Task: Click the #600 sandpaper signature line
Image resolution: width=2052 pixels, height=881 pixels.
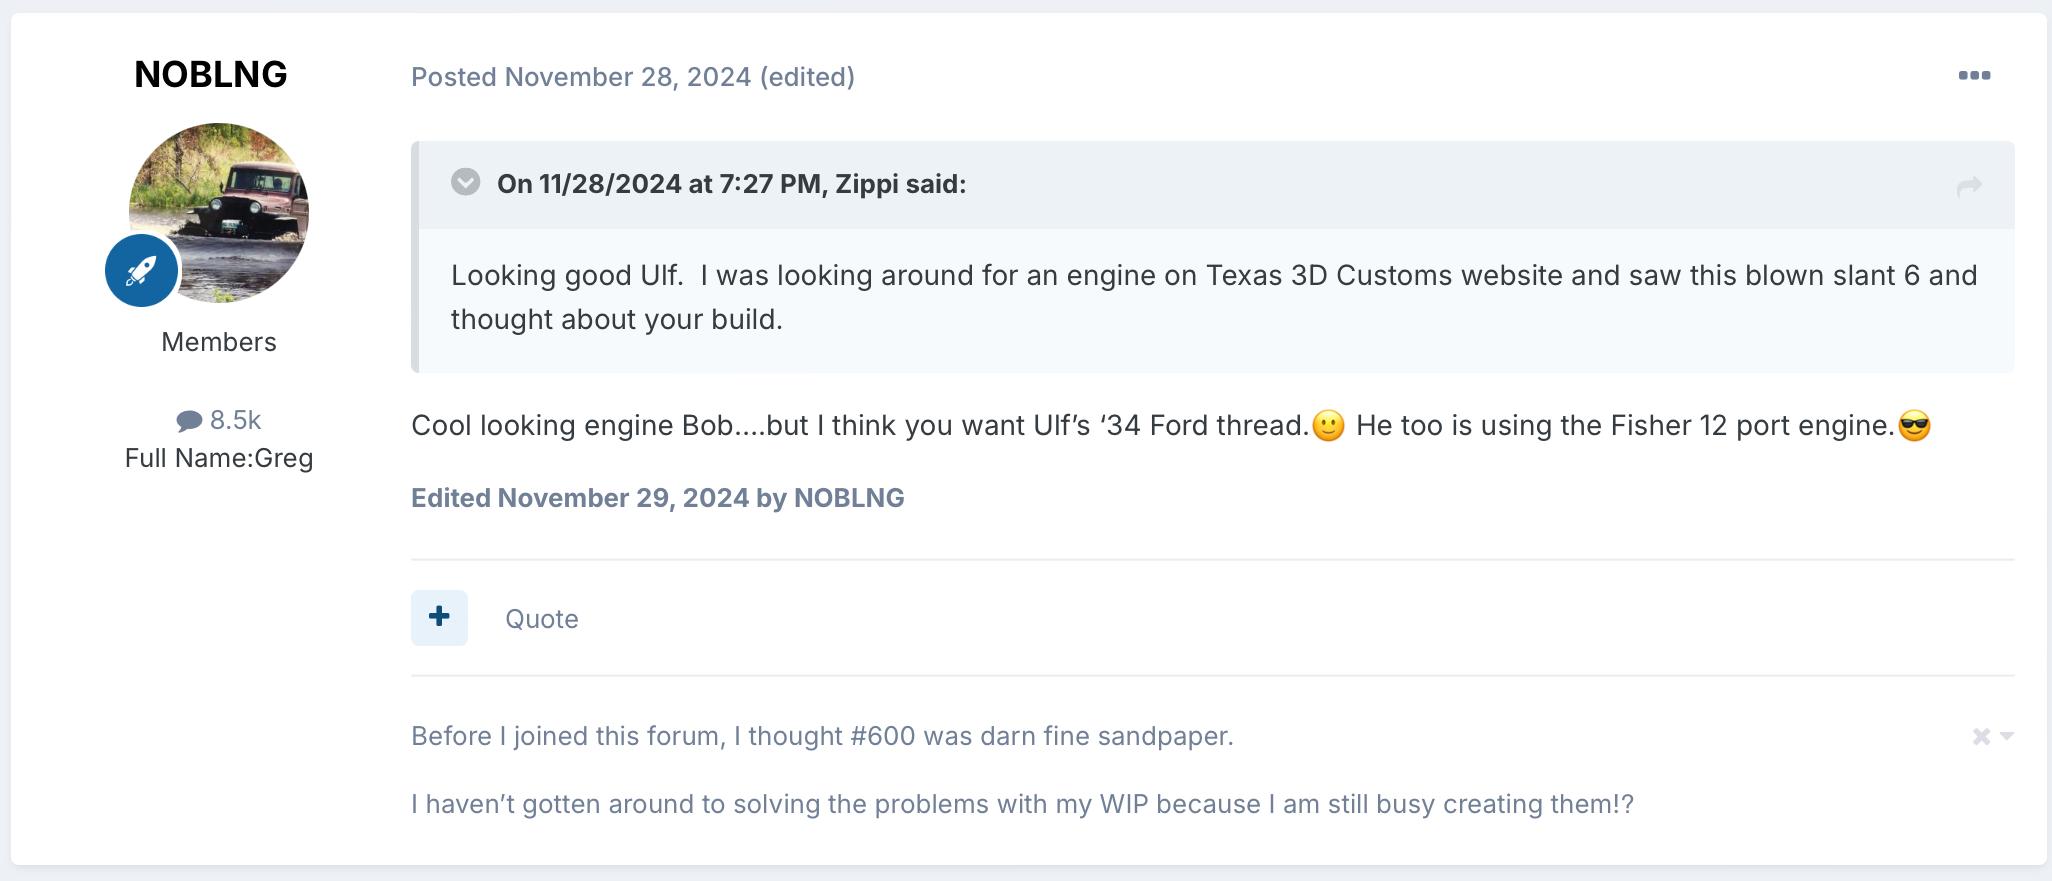Action: (x=822, y=736)
